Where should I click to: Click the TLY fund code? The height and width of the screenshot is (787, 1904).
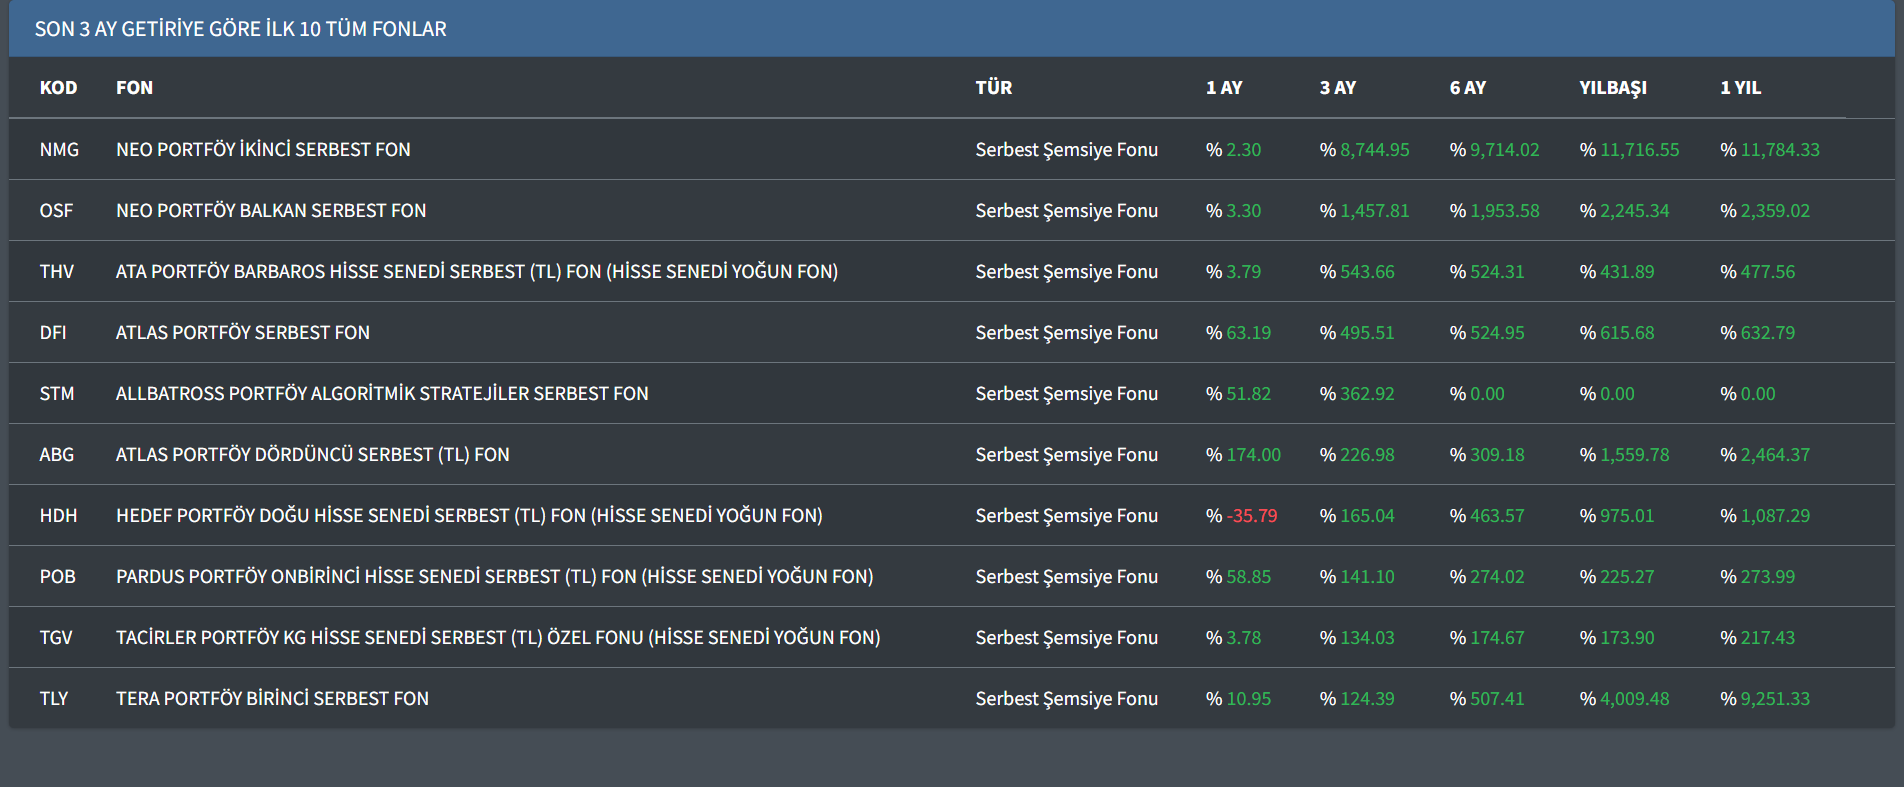click(54, 699)
